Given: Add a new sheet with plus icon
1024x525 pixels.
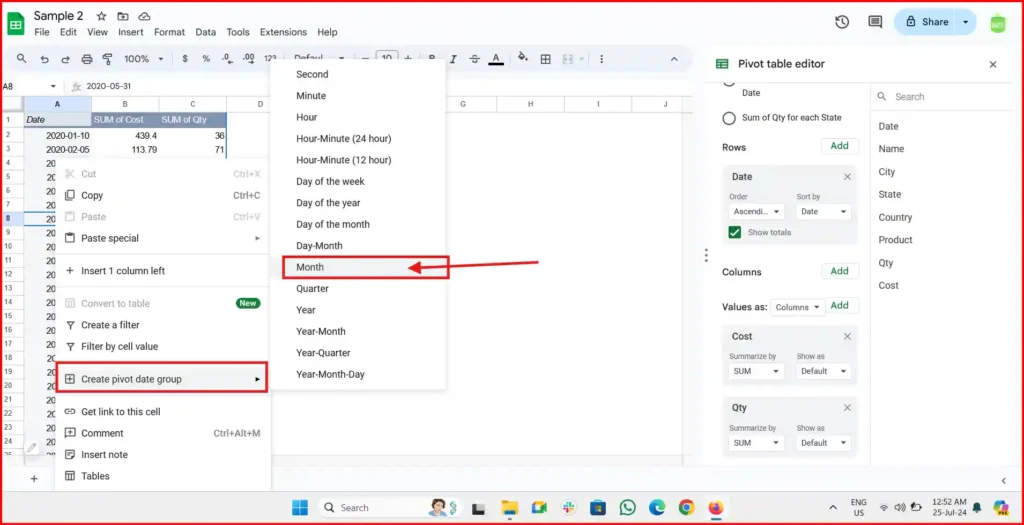Looking at the screenshot, I should (x=34, y=479).
